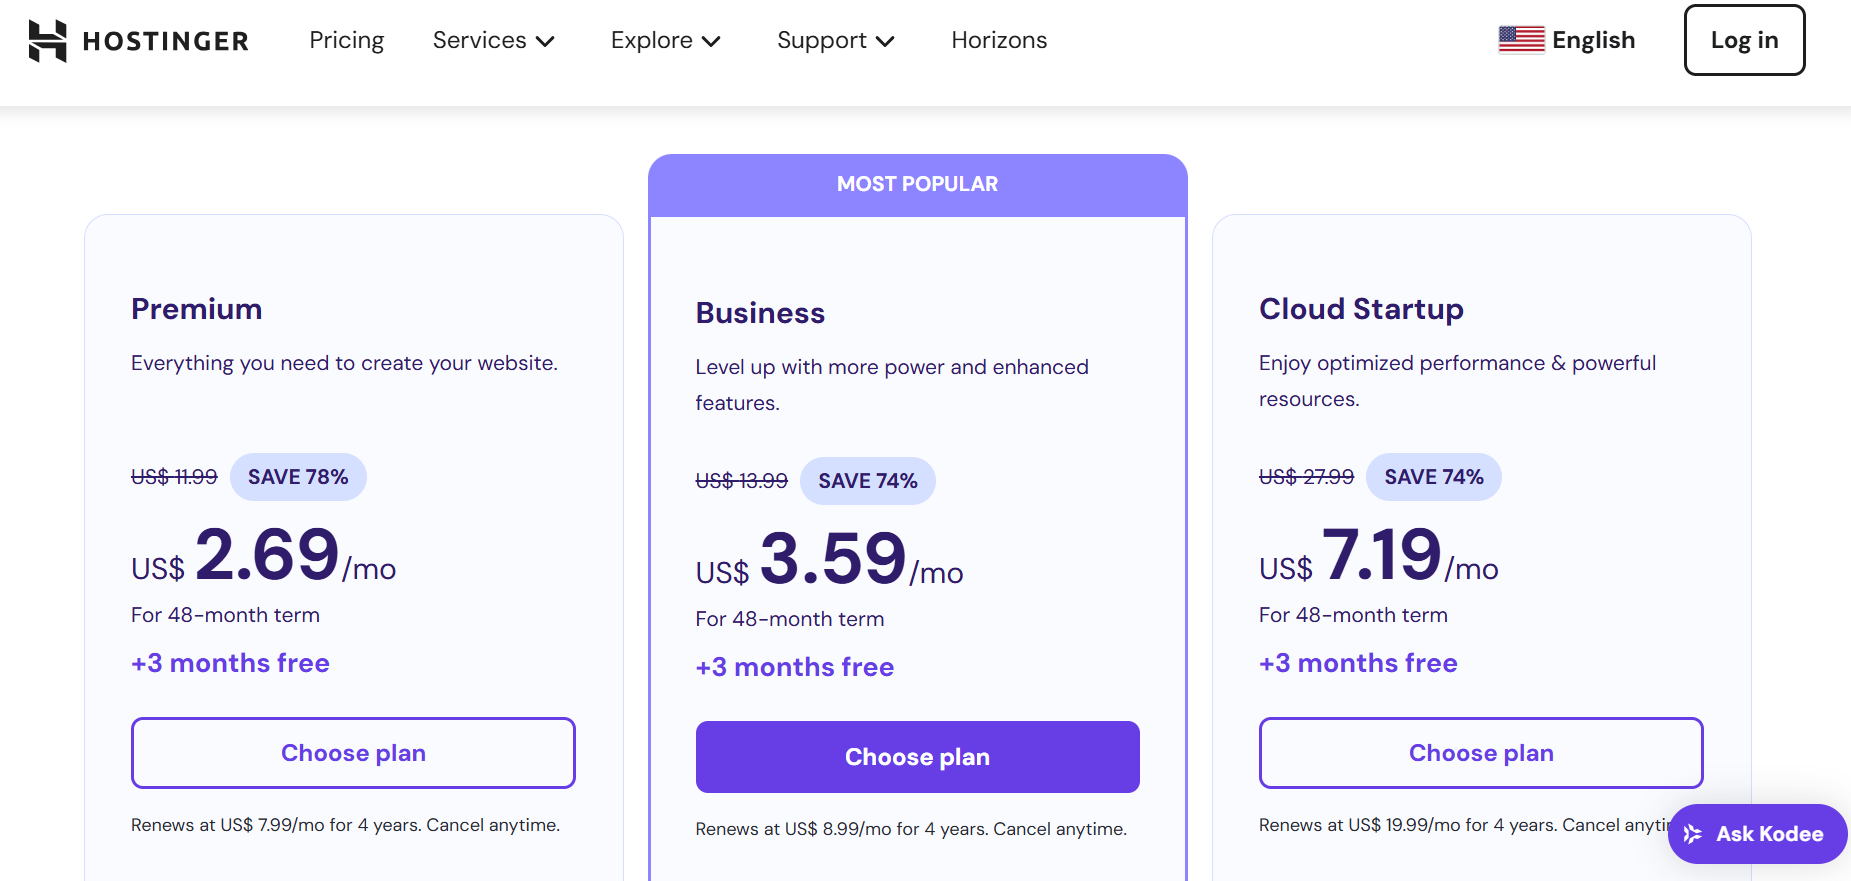The image size is (1851, 881).
Task: Click the MOST POPULAR banner
Action: tap(917, 185)
